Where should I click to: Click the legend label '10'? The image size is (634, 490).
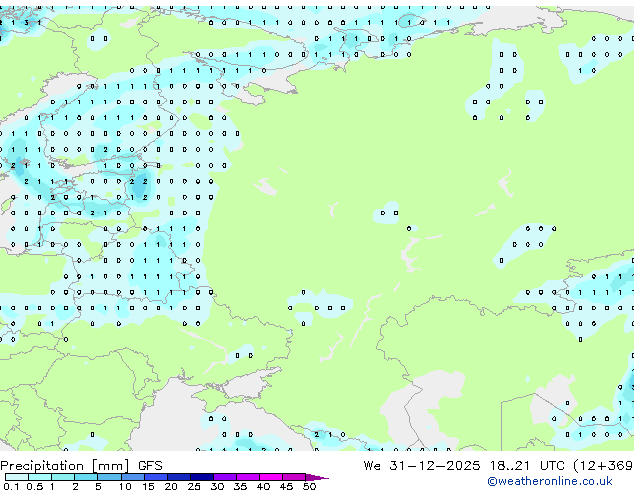pyautogui.click(x=125, y=486)
